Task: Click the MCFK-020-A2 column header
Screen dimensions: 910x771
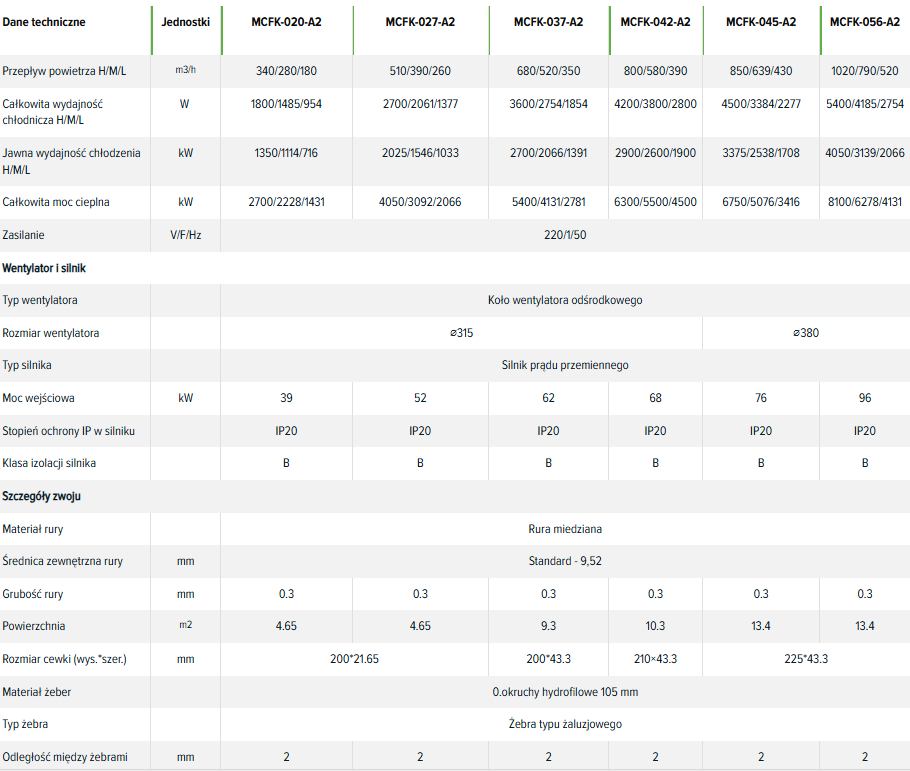Action: [x=286, y=21]
